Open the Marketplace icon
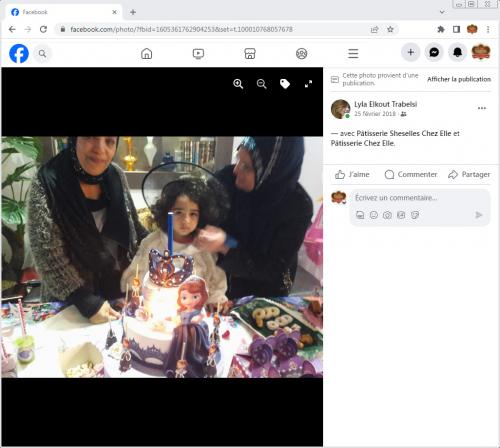500x448 pixels. (250, 53)
